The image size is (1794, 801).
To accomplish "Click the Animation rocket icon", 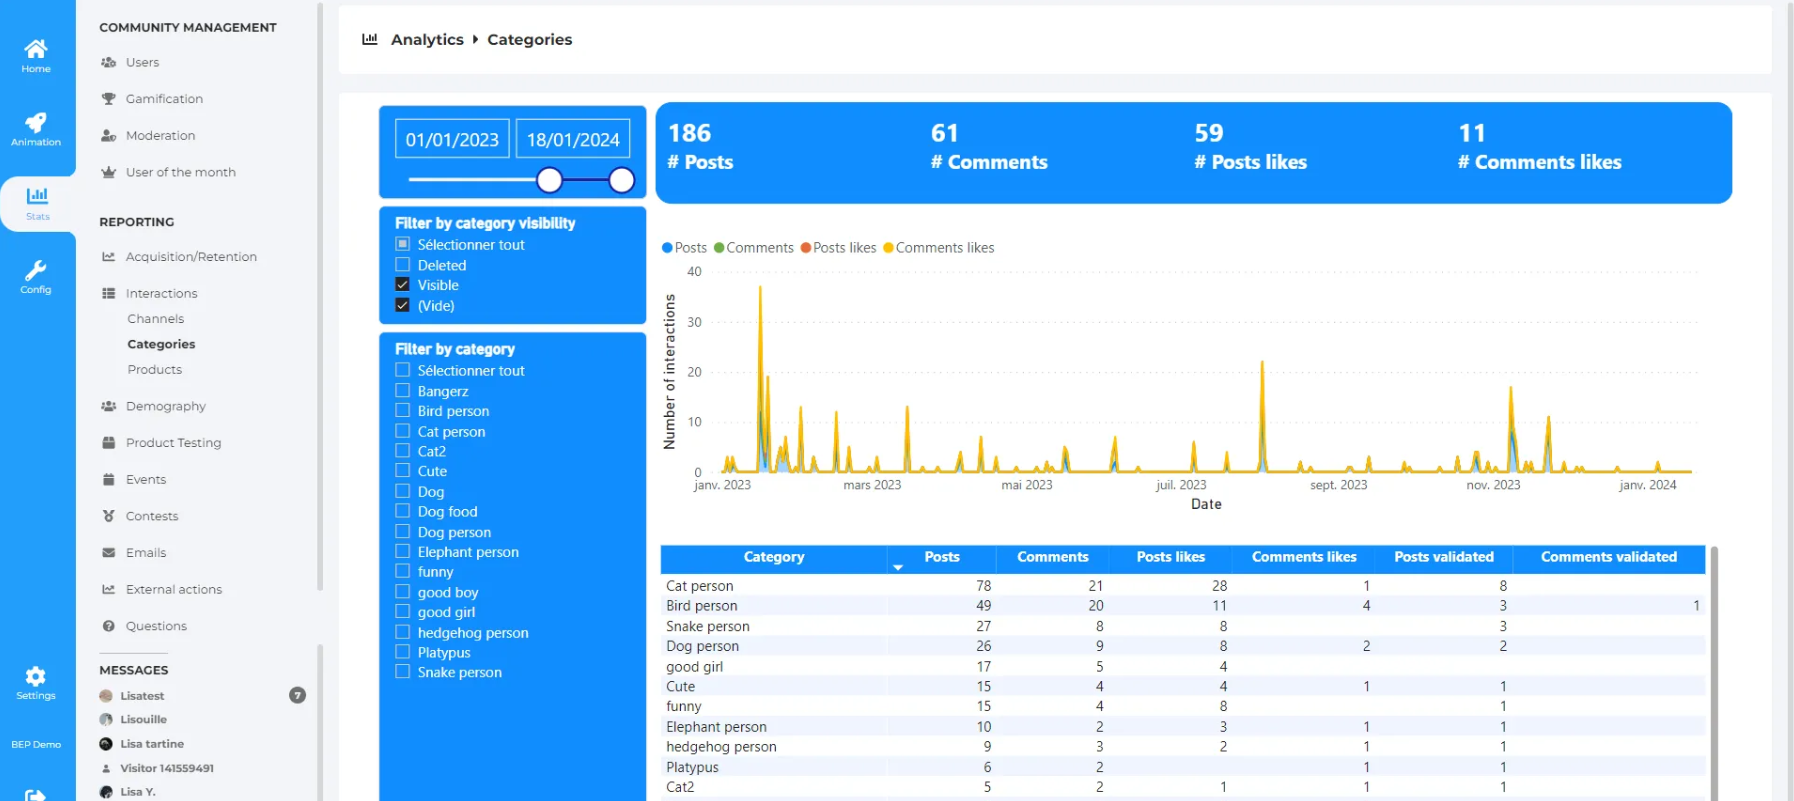I will pos(36,123).
